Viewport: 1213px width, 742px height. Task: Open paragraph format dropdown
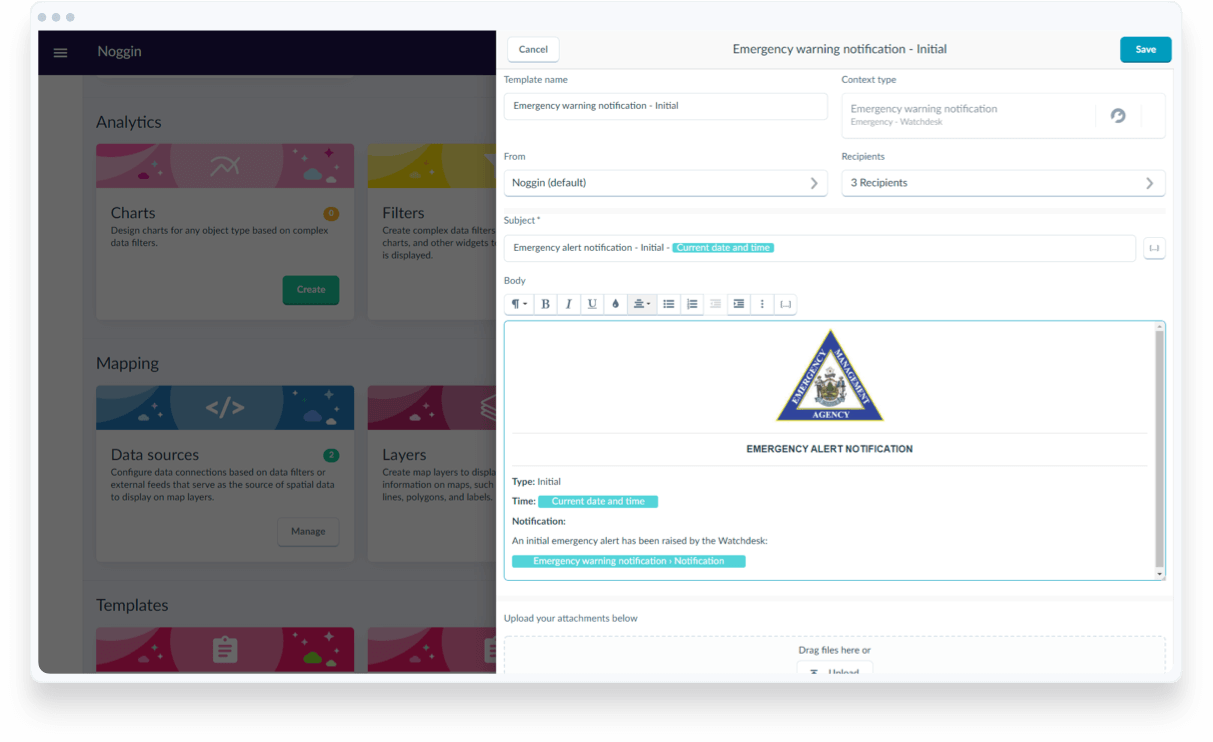pos(519,304)
